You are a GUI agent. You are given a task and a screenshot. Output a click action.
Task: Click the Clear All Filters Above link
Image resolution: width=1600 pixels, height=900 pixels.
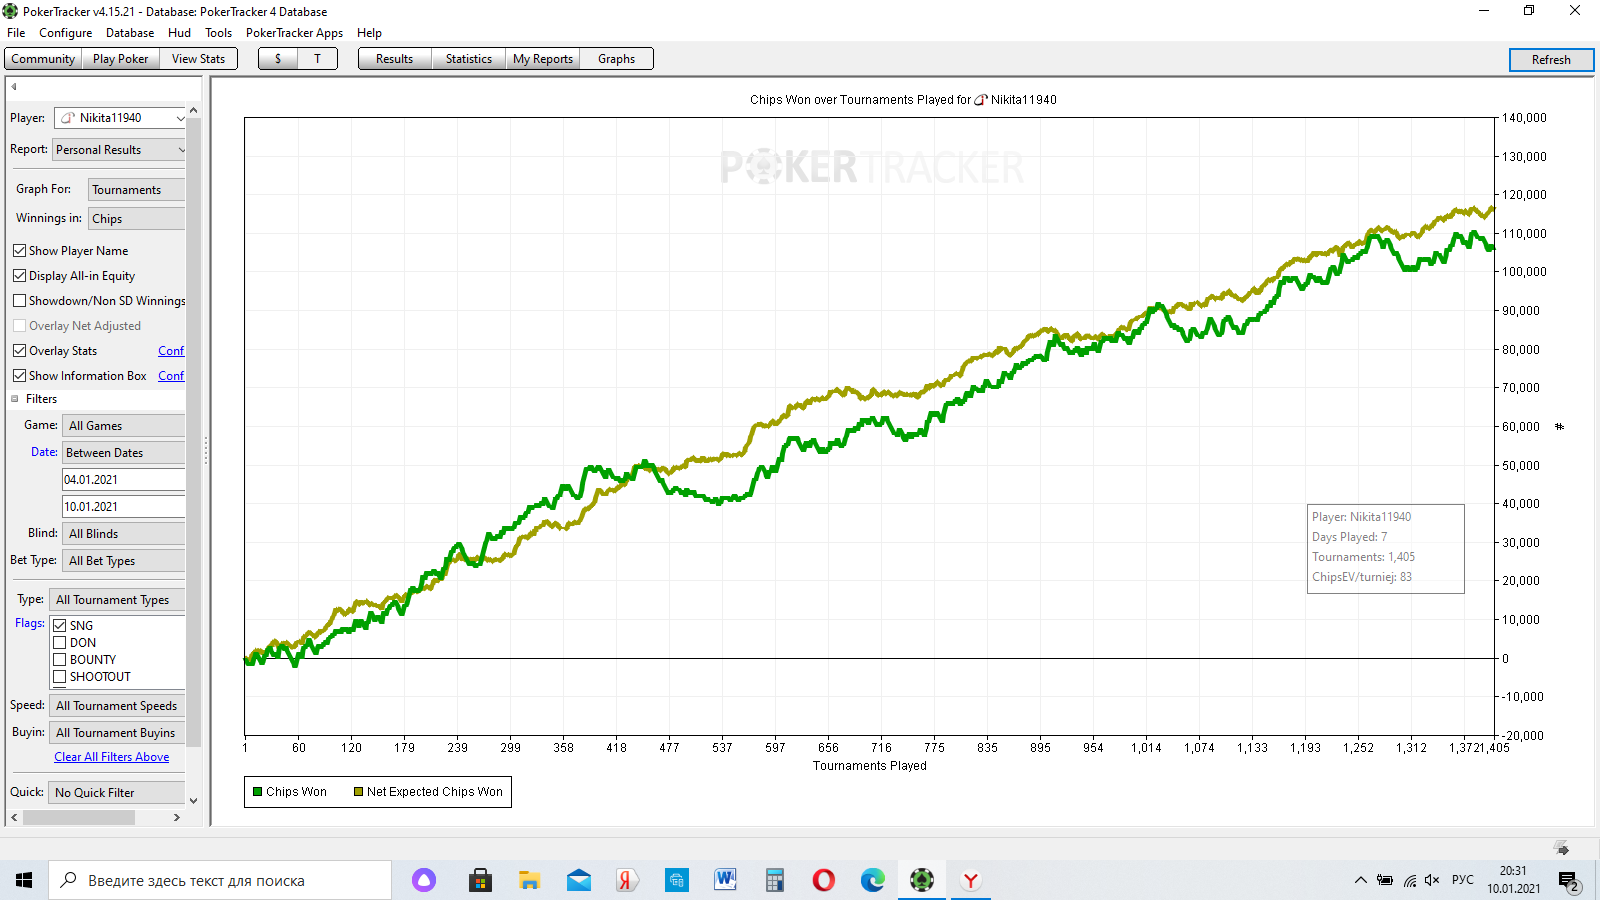[111, 757]
